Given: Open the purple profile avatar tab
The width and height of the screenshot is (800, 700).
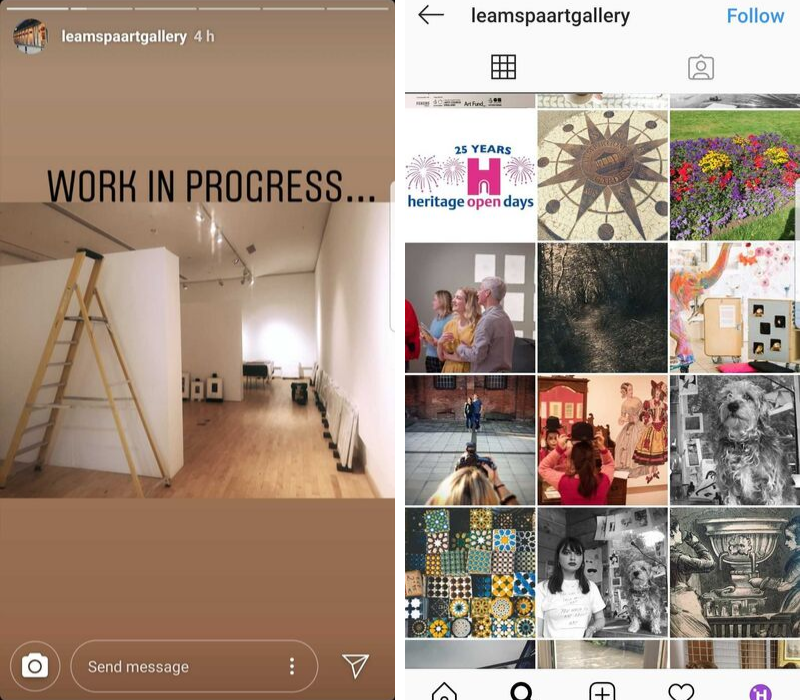Looking at the screenshot, I should pos(760,692).
